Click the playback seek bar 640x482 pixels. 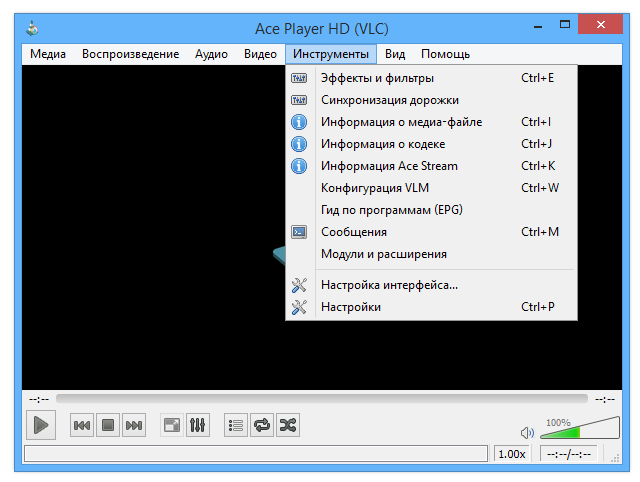click(x=322, y=399)
